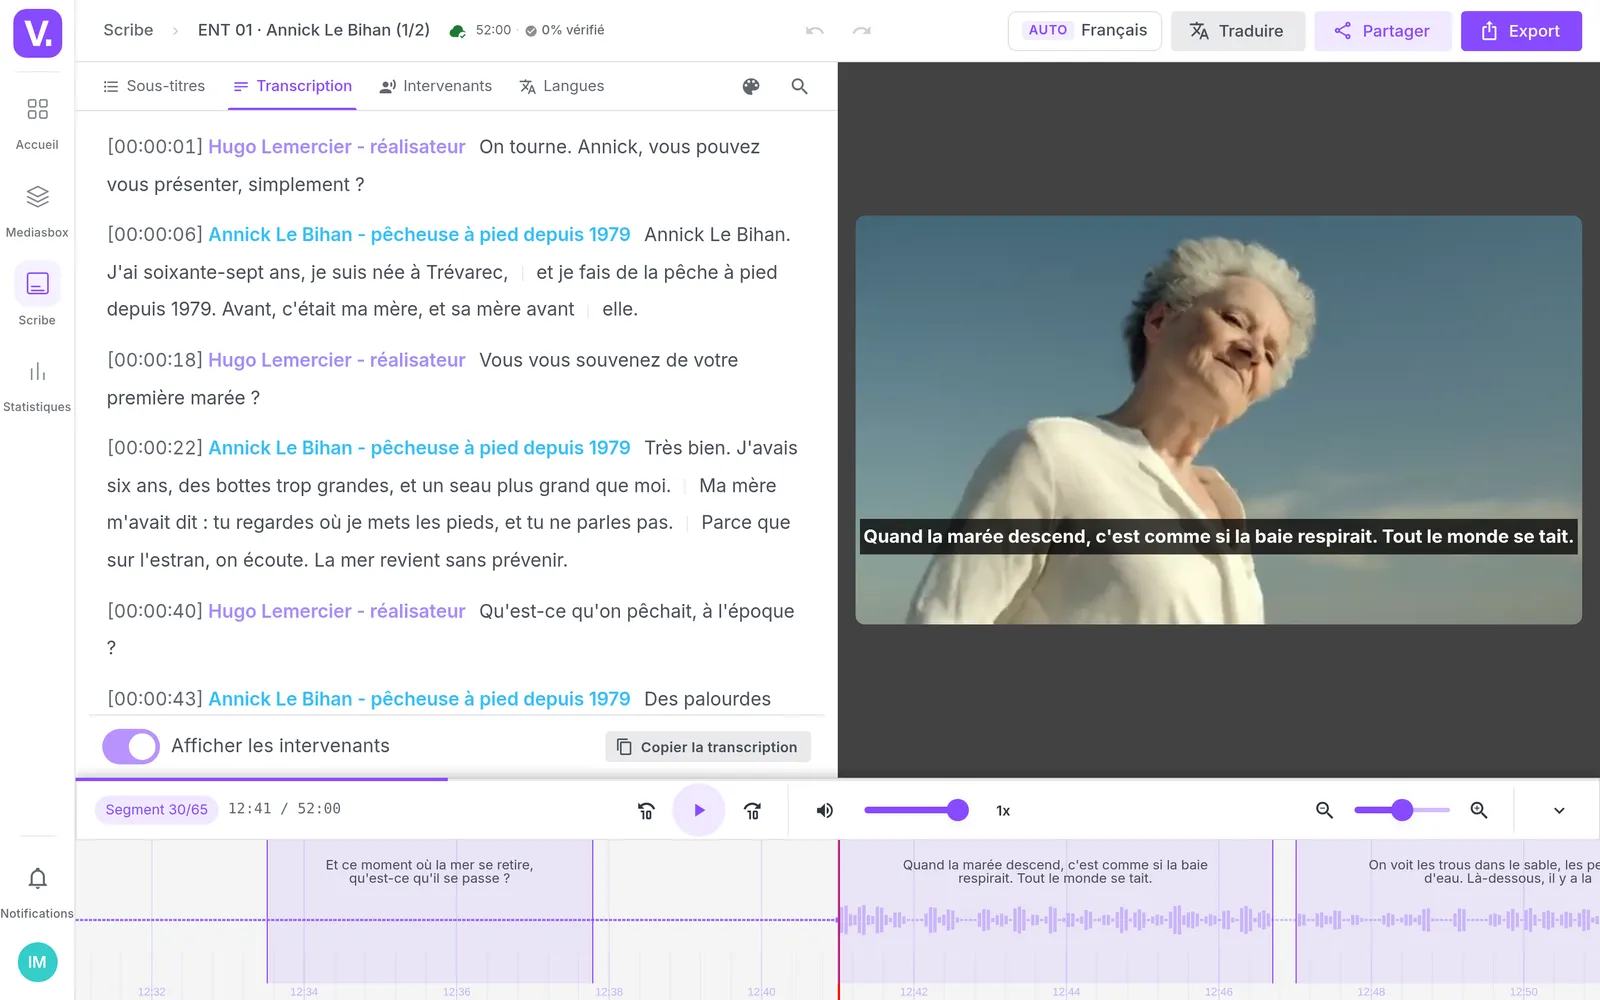This screenshot has height=1000, width=1600.
Task: Click the undo arrow icon
Action: click(x=815, y=31)
